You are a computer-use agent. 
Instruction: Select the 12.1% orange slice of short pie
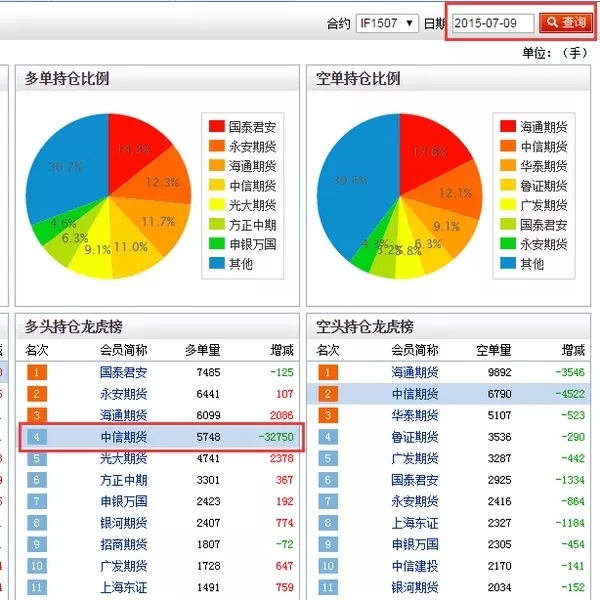(x=453, y=191)
